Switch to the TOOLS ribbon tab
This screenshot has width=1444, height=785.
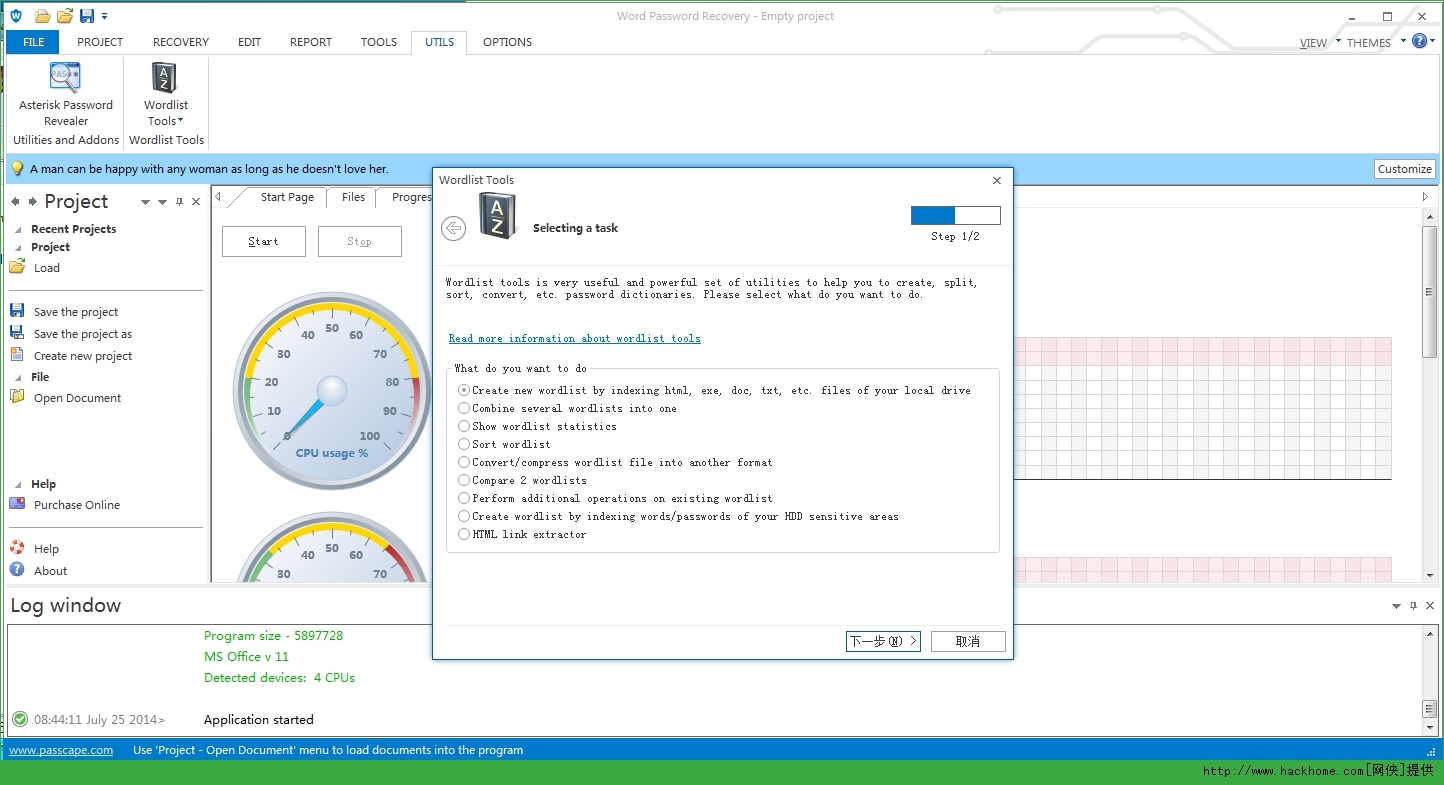pyautogui.click(x=379, y=42)
